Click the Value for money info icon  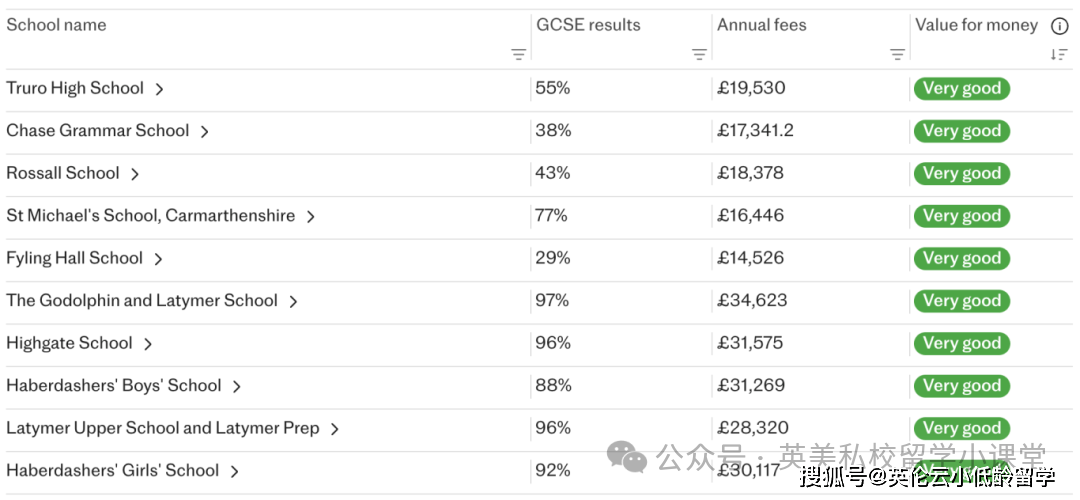pos(1059,26)
